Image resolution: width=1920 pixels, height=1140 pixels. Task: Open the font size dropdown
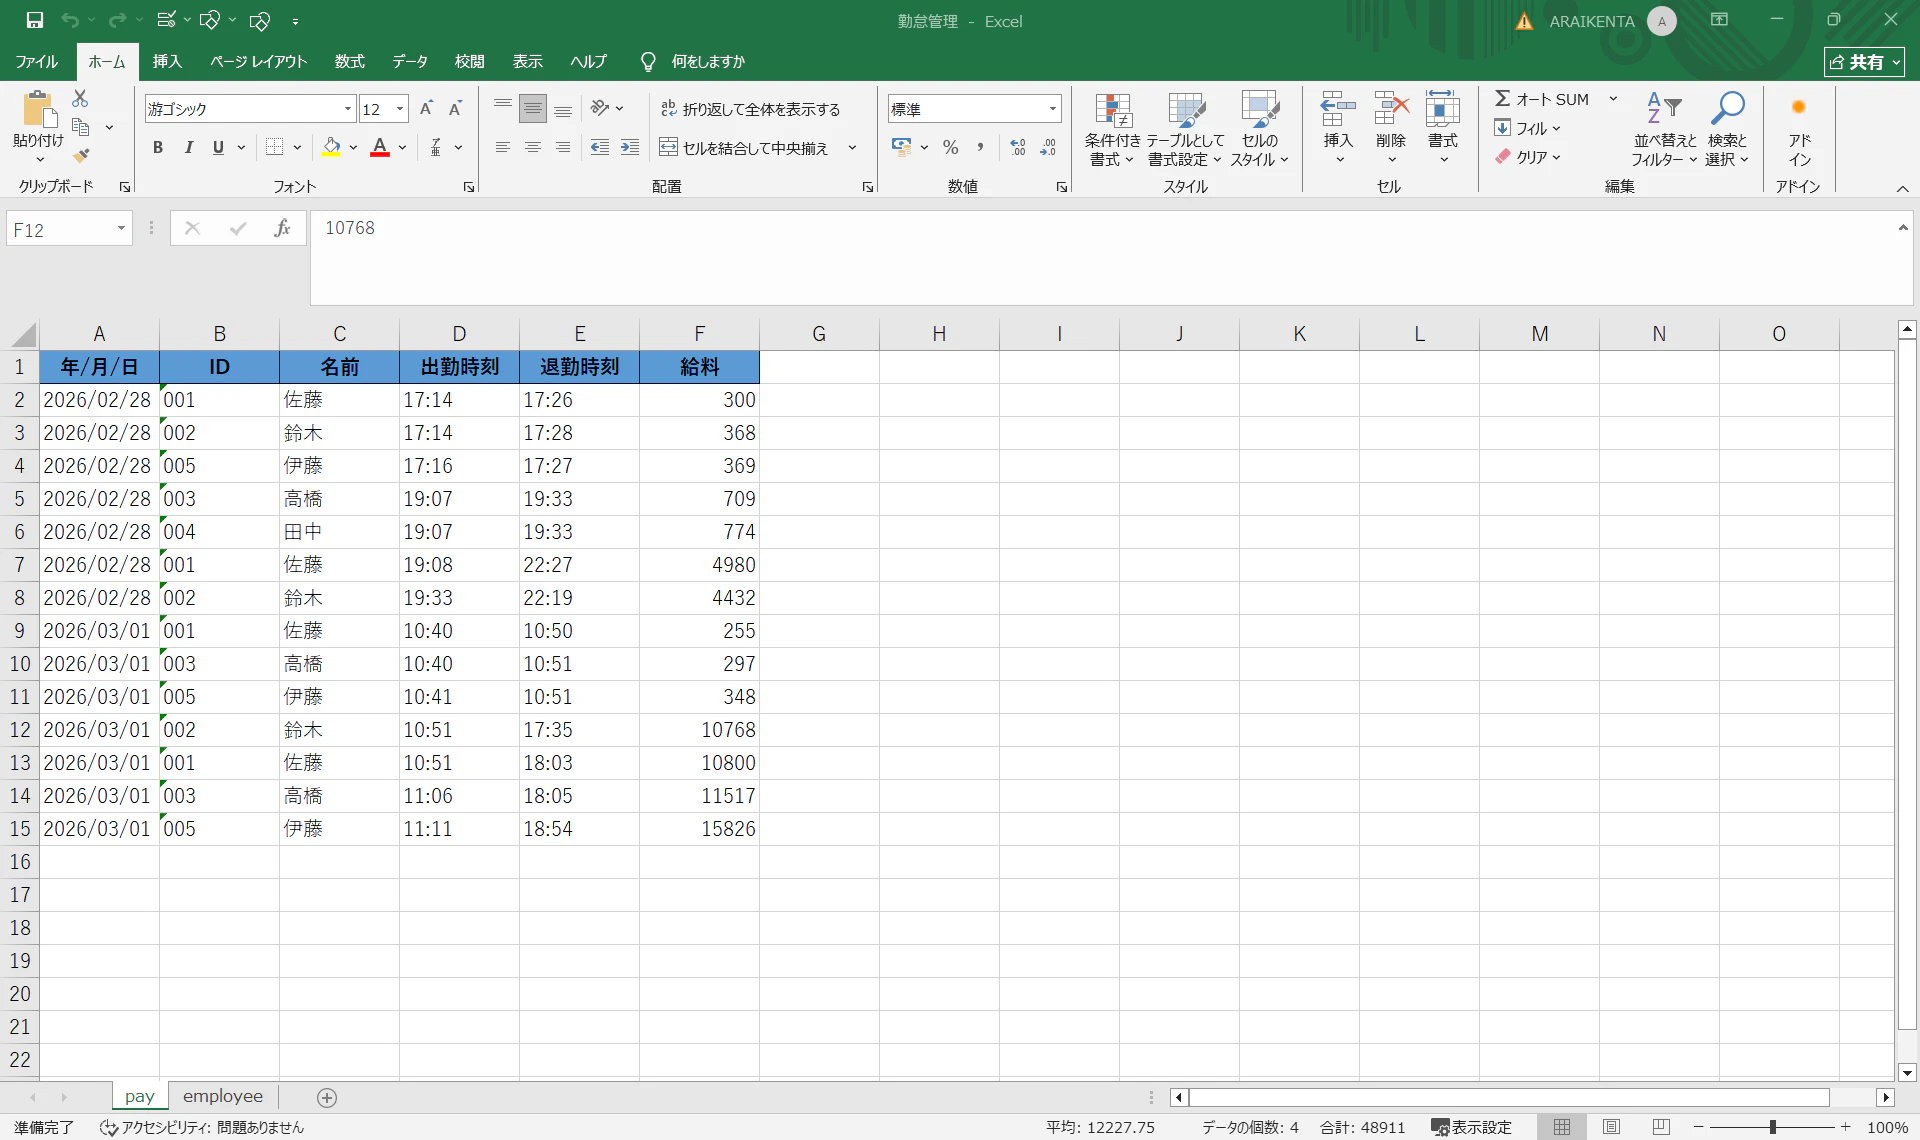(400, 109)
